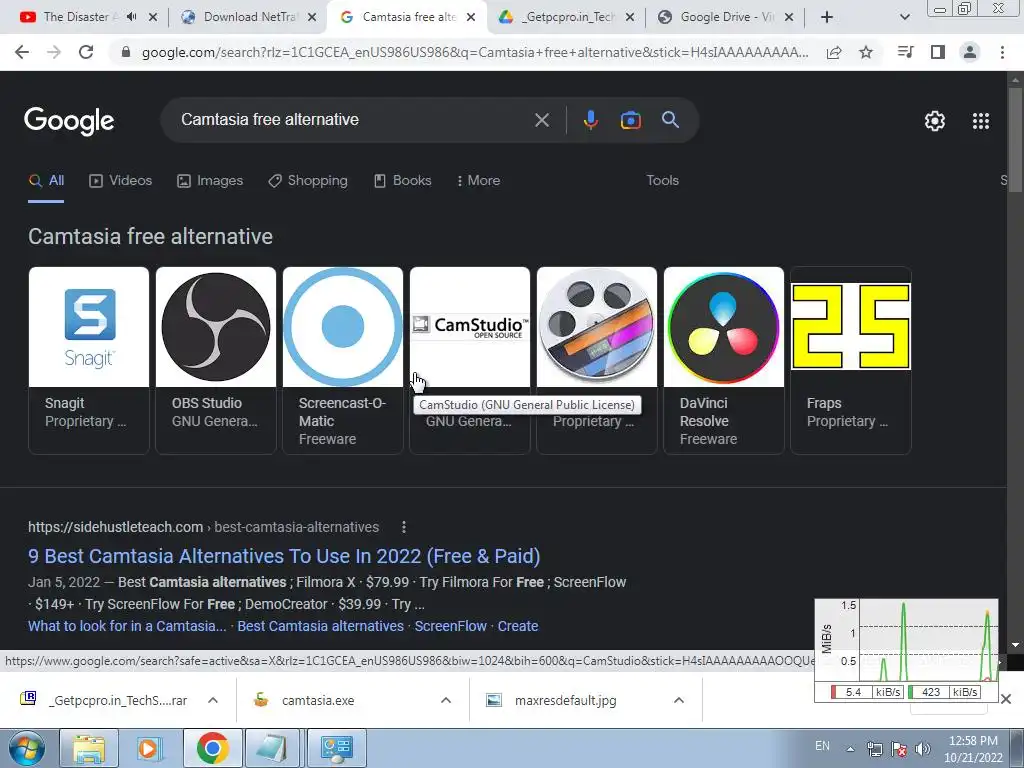Select the CamStudio card
Viewport: 1024px width, 768px height.
coord(470,360)
